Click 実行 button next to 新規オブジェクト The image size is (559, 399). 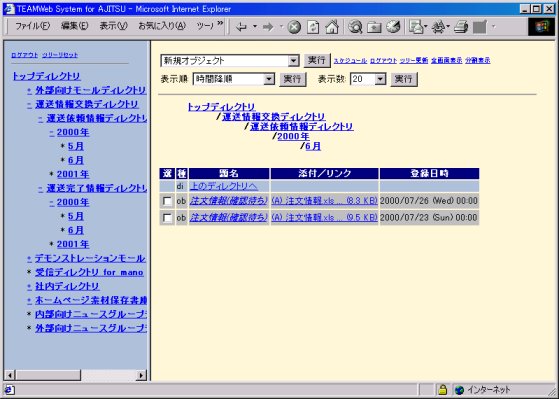coord(317,61)
